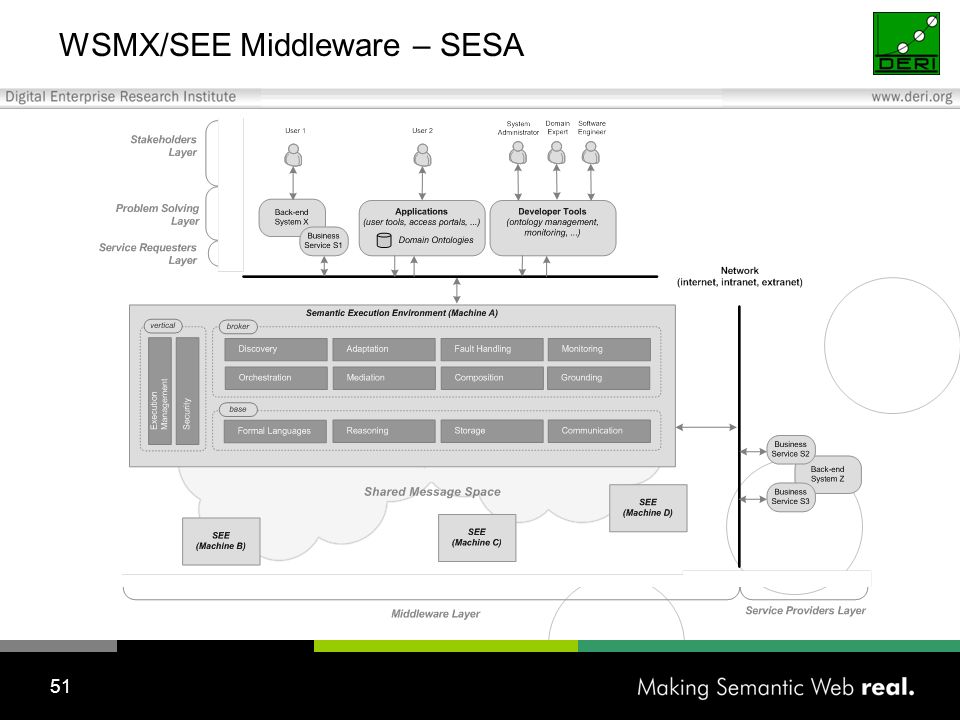Click the 'Making Semantic Web real.' tagline
Image resolution: width=960 pixels, height=720 pixels.
[776, 688]
